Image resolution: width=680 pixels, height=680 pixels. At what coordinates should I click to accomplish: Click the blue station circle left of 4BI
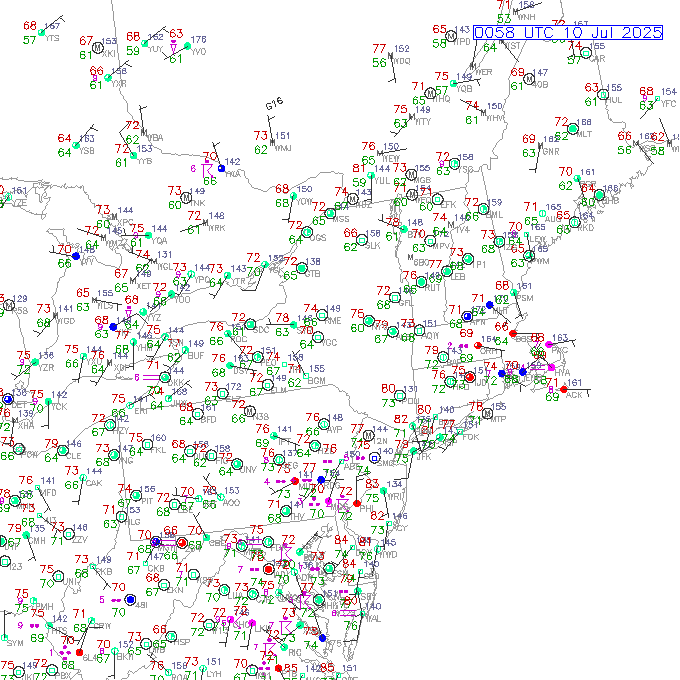click(x=130, y=600)
